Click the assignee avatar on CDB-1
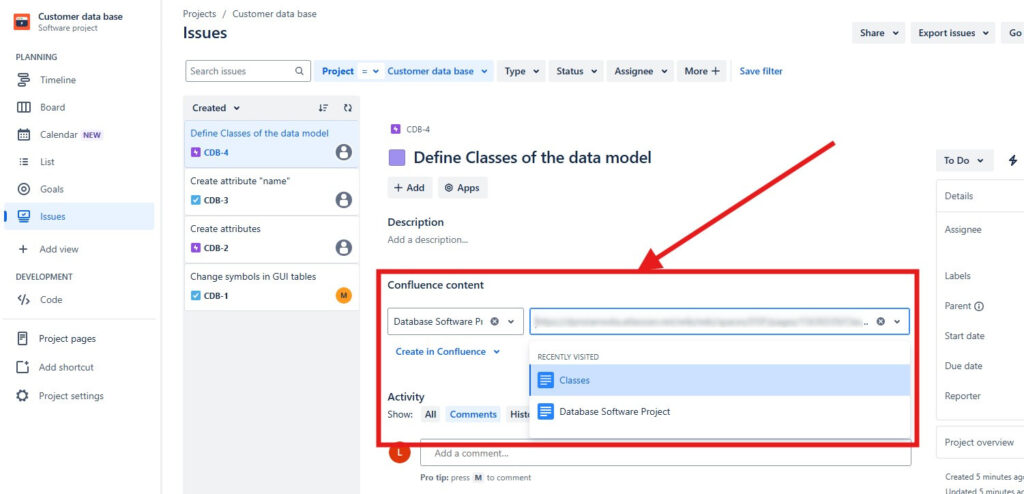The width and height of the screenshot is (1024, 494). [343, 295]
